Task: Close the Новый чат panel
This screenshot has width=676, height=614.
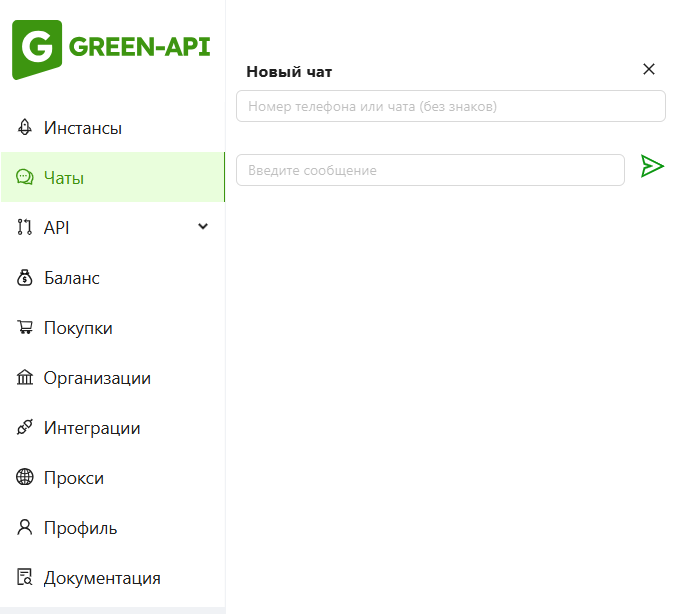Action: (649, 69)
